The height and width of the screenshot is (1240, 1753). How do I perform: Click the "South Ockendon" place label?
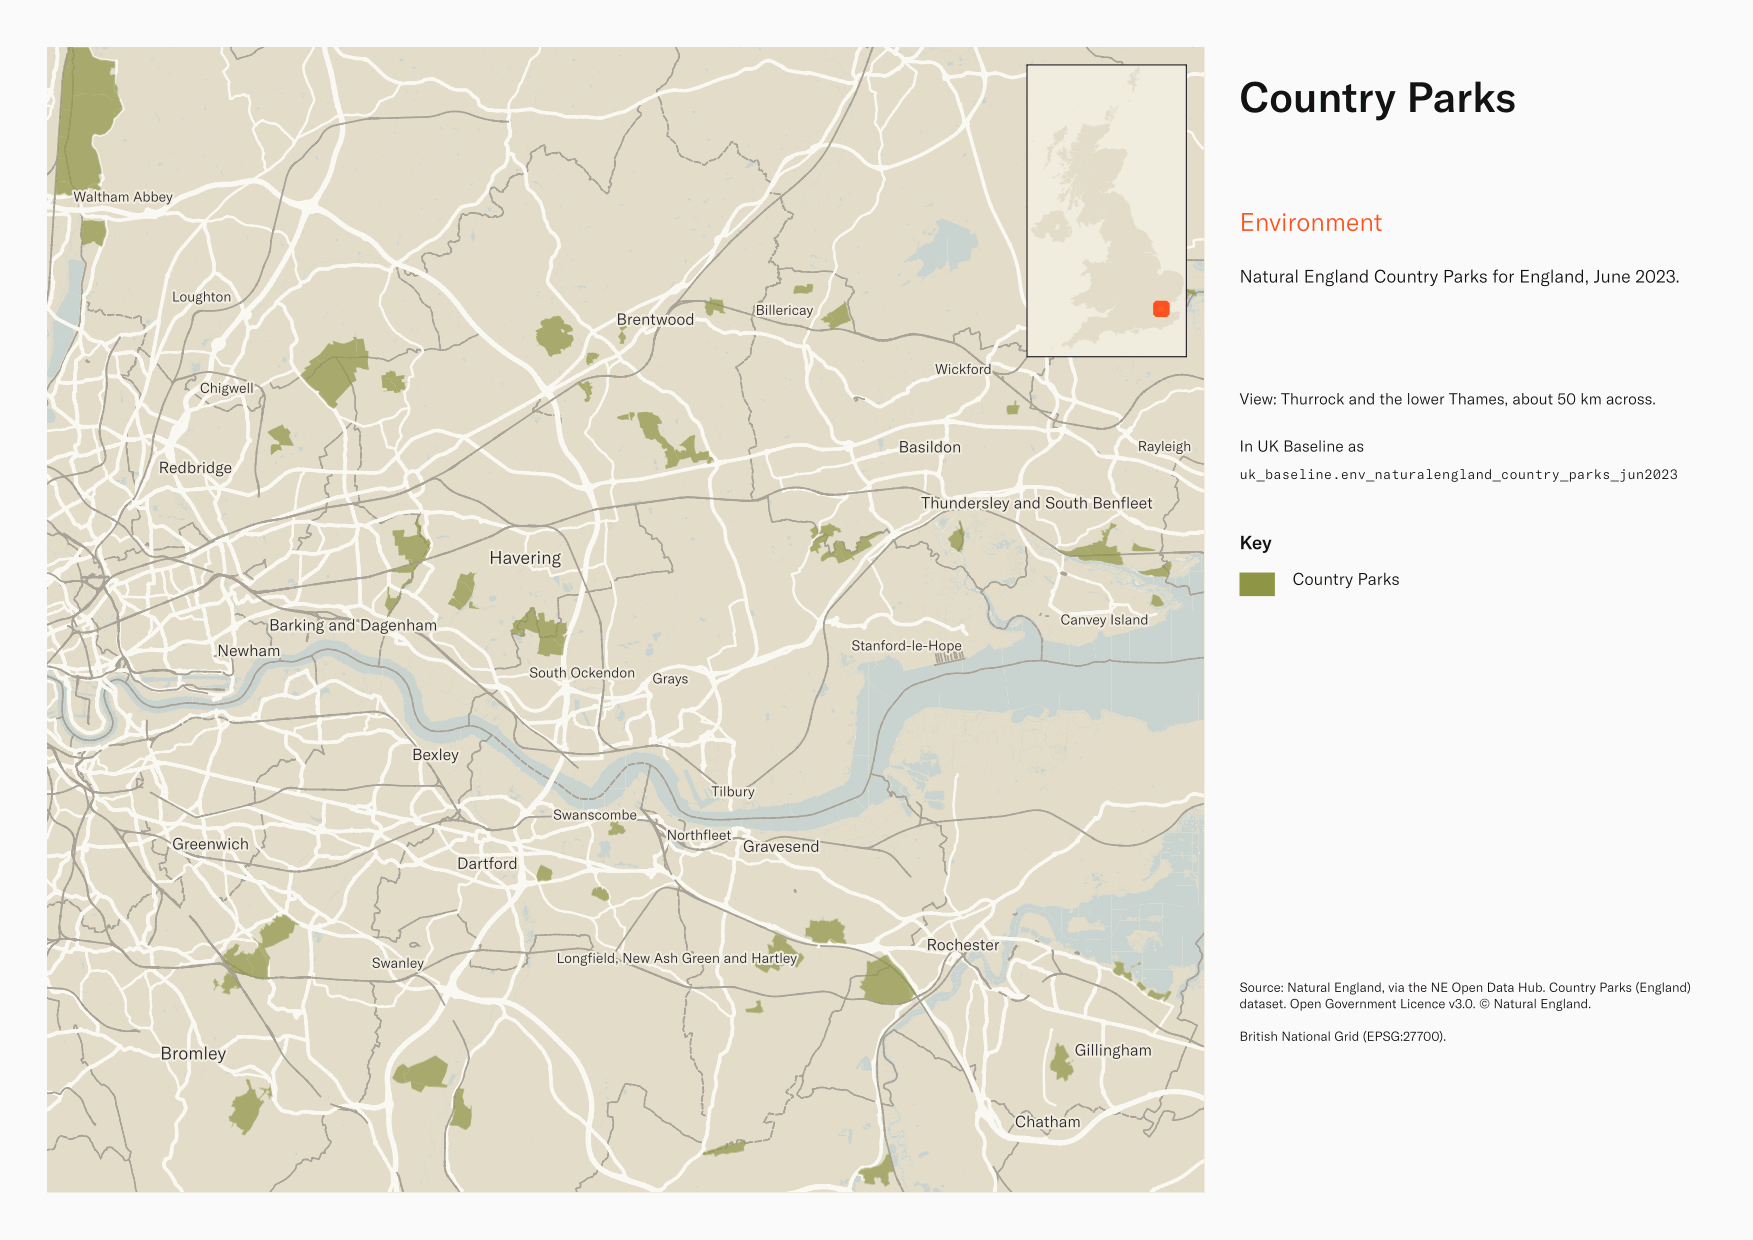(x=582, y=673)
